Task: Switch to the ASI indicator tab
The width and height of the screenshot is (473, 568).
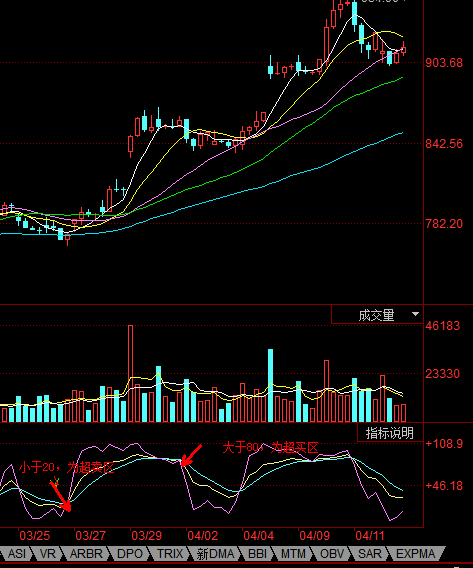Action: point(16,554)
